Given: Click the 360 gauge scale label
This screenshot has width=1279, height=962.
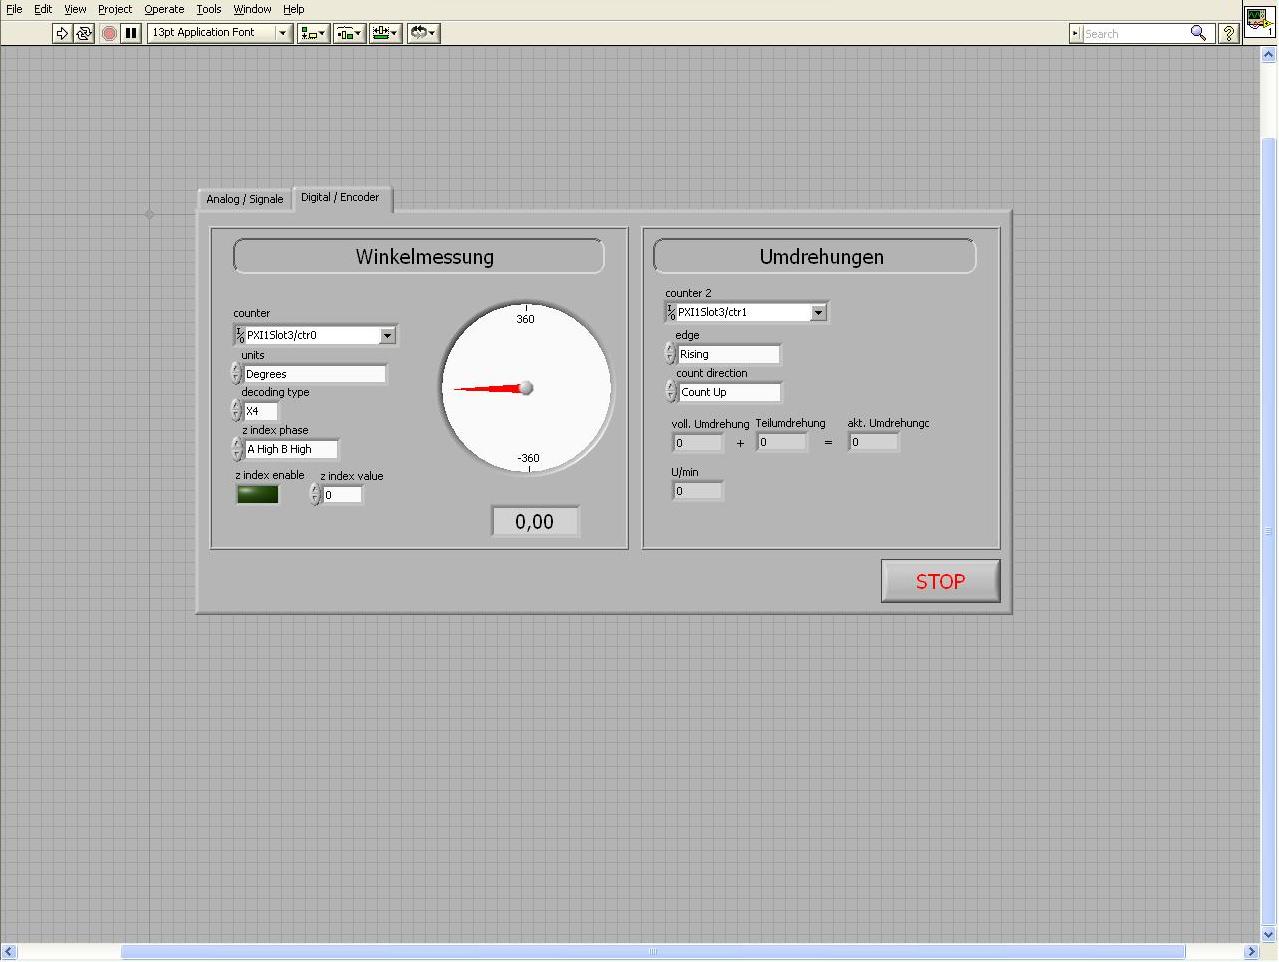Looking at the screenshot, I should [x=525, y=319].
